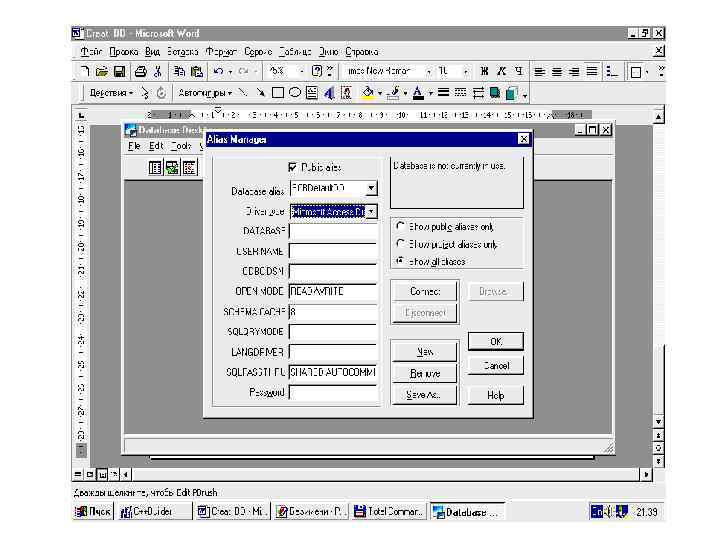Apply shadow effect from drawing toolbar

[x=495, y=93]
